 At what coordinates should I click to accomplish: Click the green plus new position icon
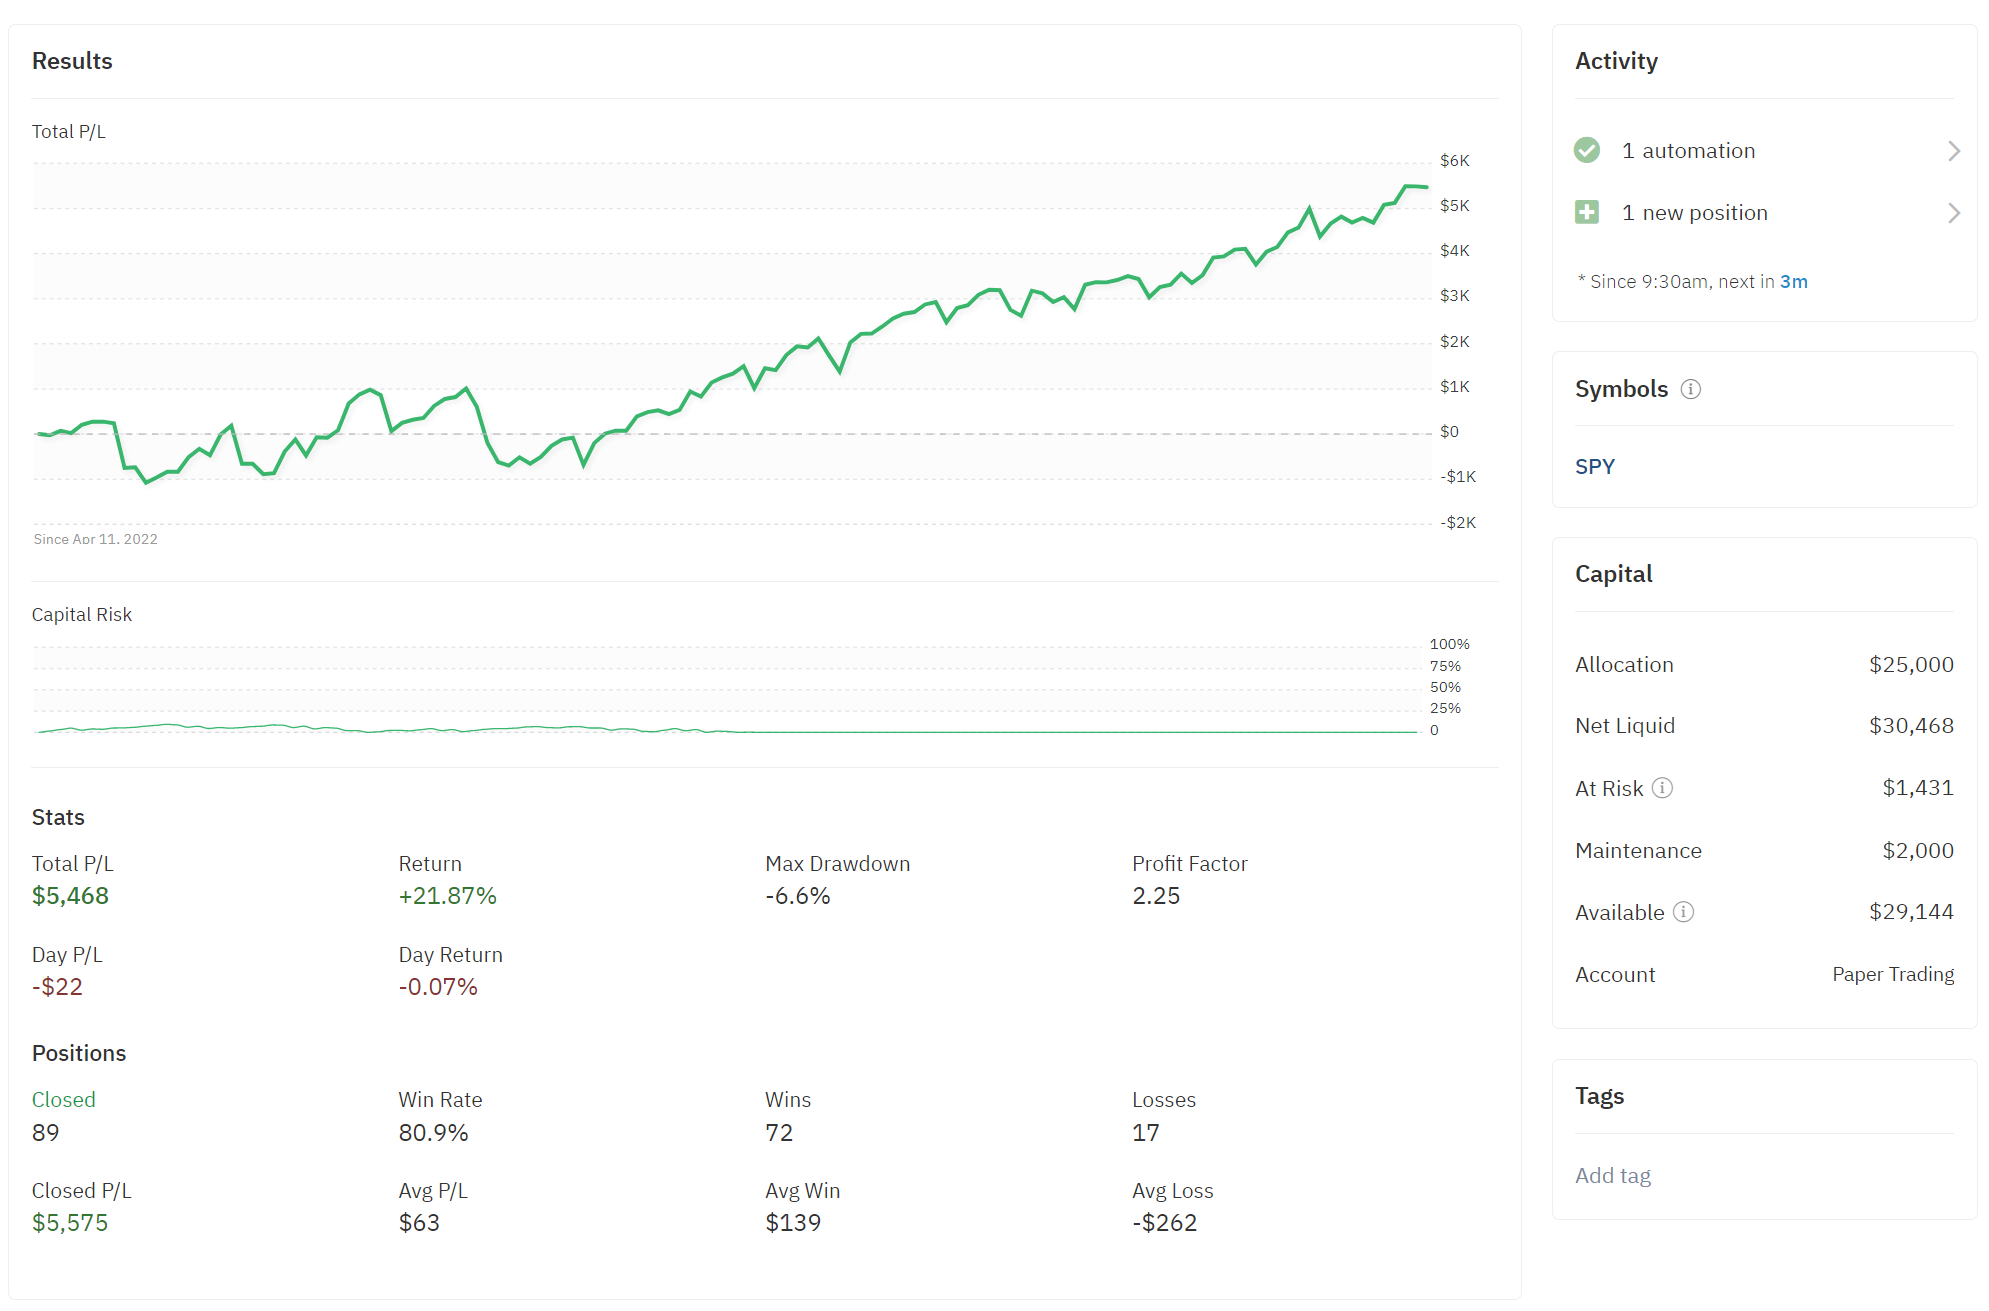pyautogui.click(x=1586, y=212)
